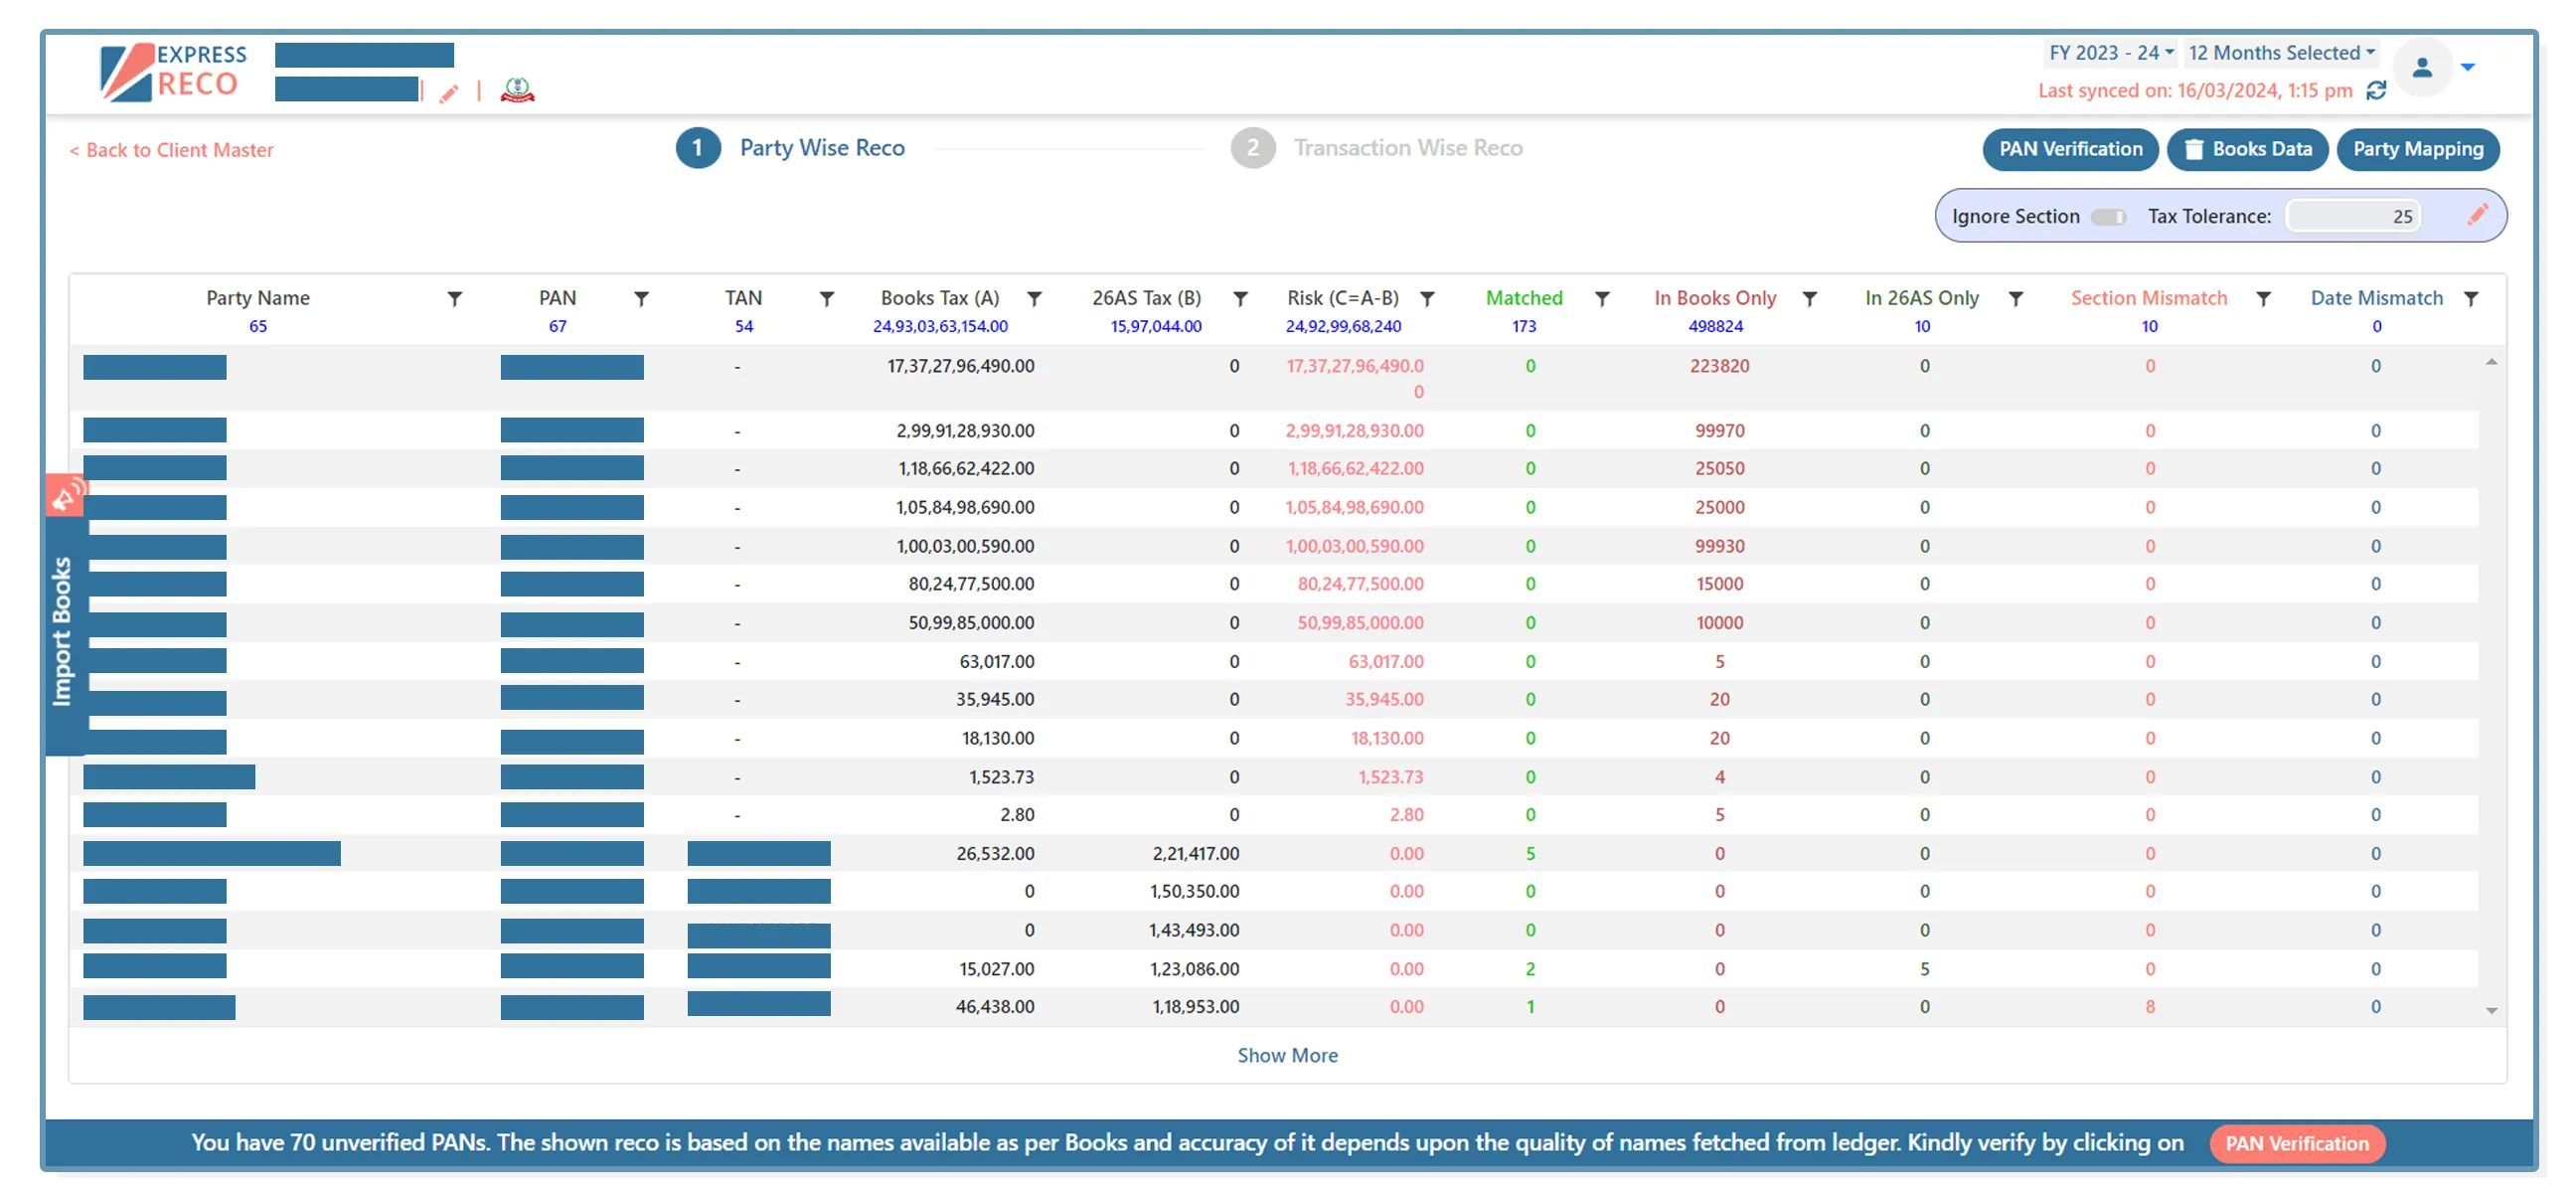
Task: Filter the Party Name column
Action: (x=454, y=299)
